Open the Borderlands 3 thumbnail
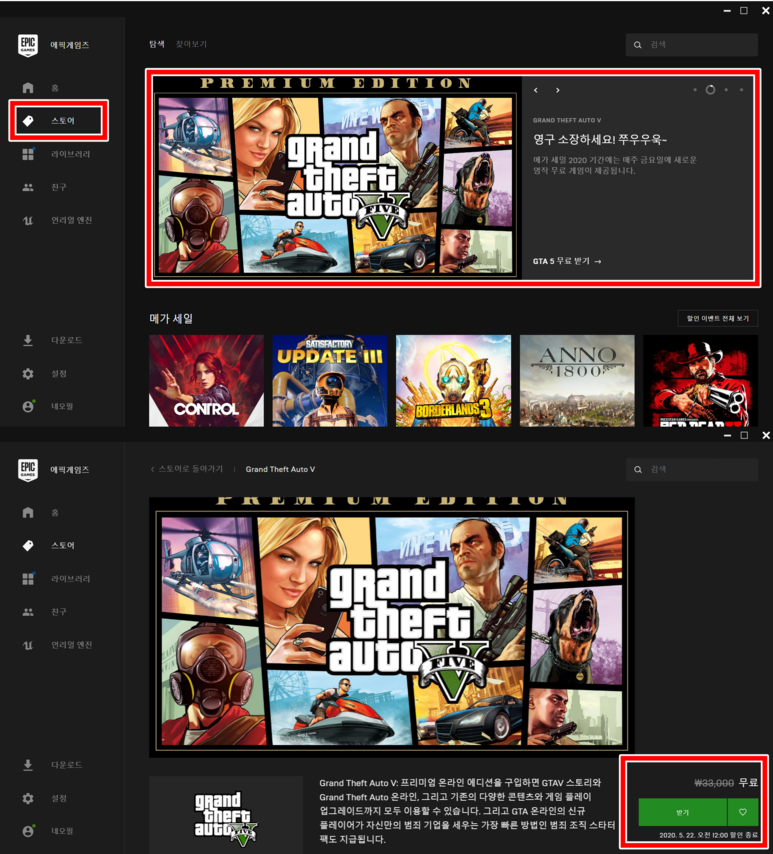This screenshot has width=773, height=854. tap(453, 381)
